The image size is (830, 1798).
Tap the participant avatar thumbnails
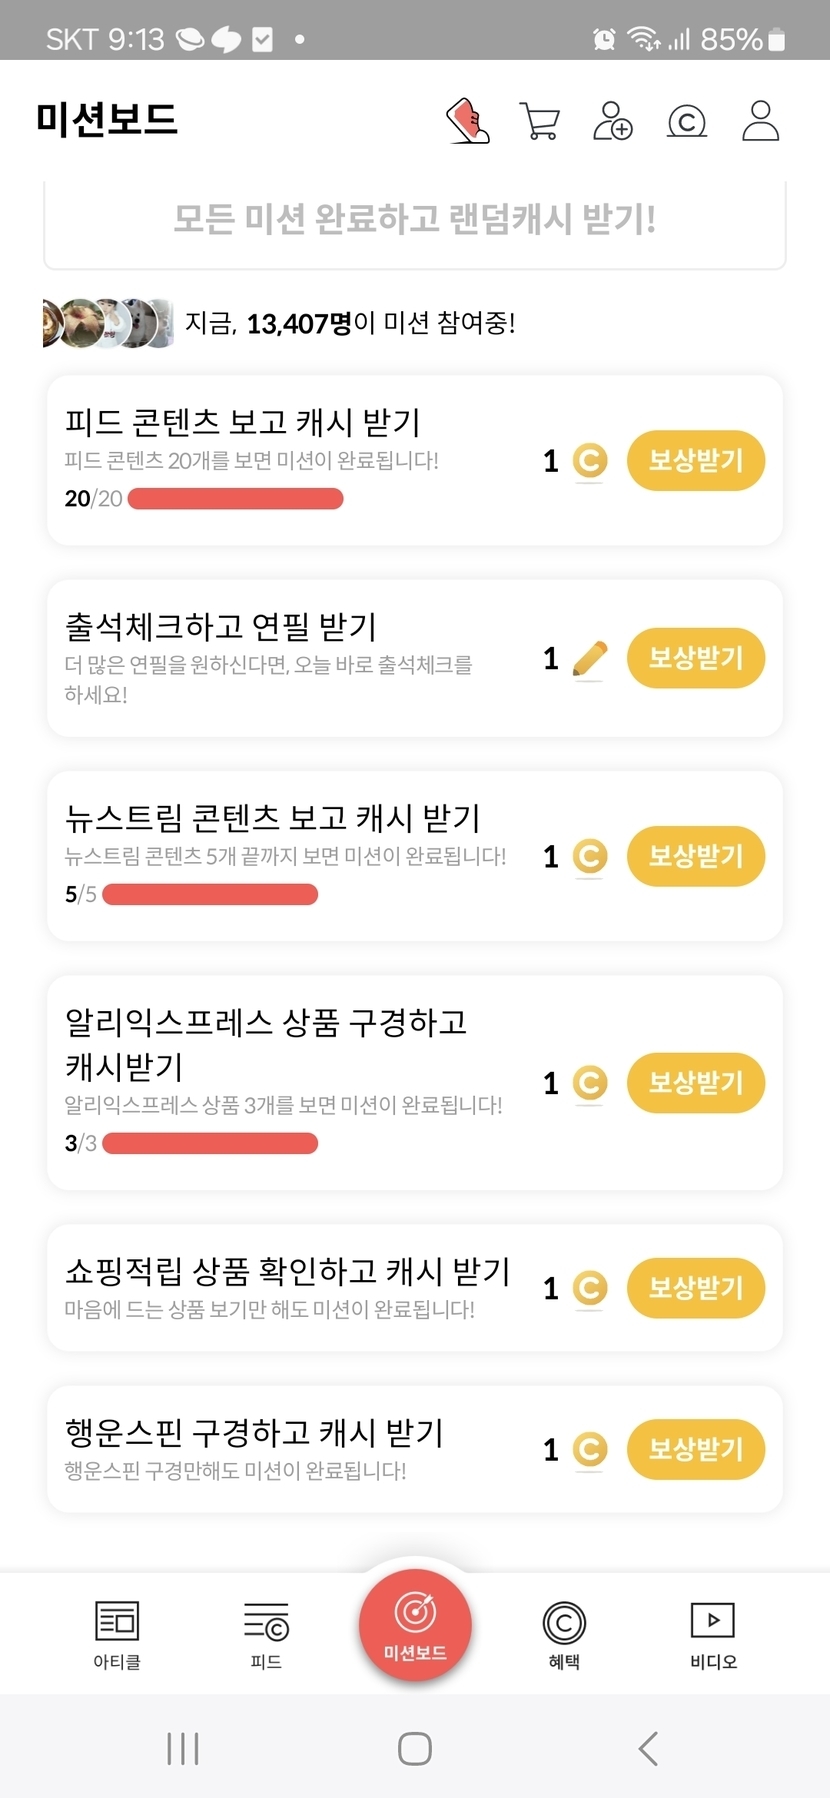pos(107,323)
